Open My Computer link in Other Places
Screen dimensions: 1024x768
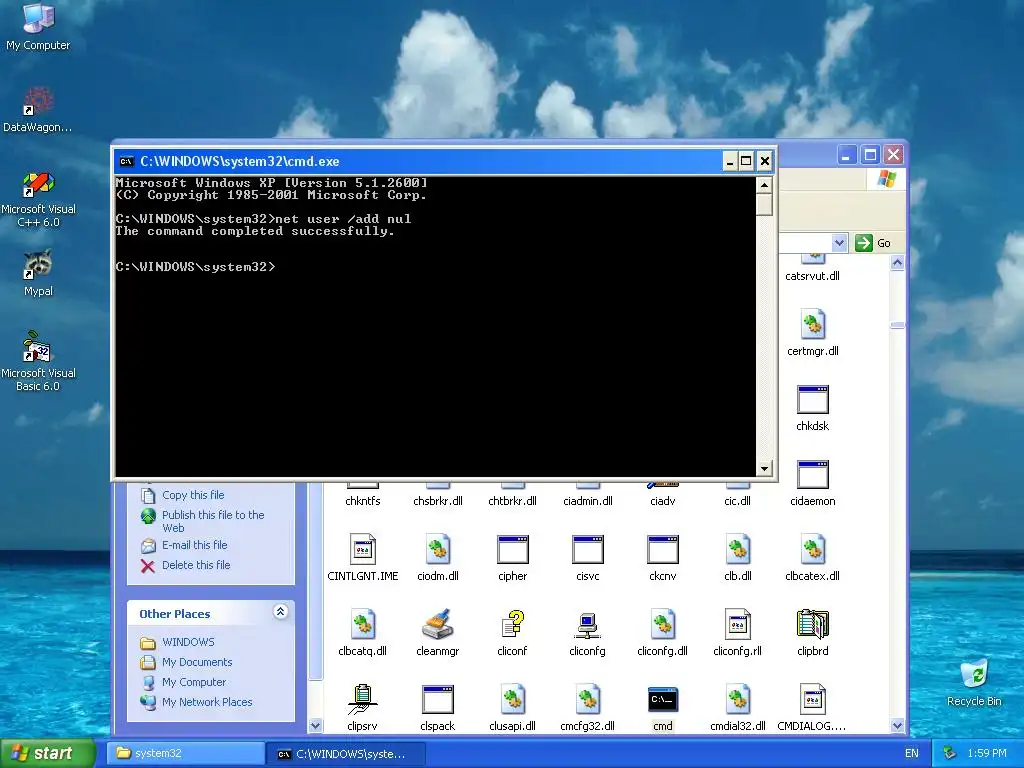pos(194,682)
